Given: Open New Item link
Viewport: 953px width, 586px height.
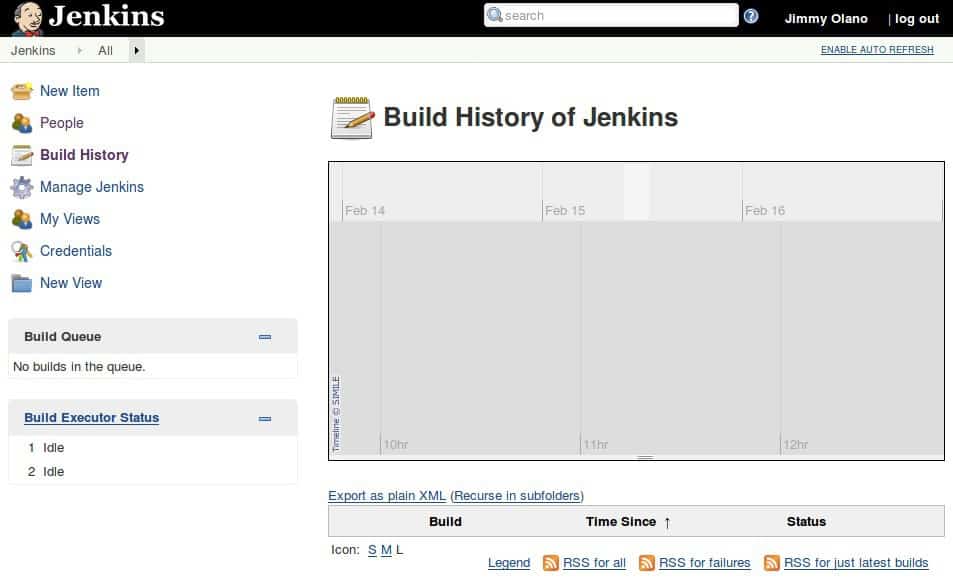Looking at the screenshot, I should [x=70, y=91].
